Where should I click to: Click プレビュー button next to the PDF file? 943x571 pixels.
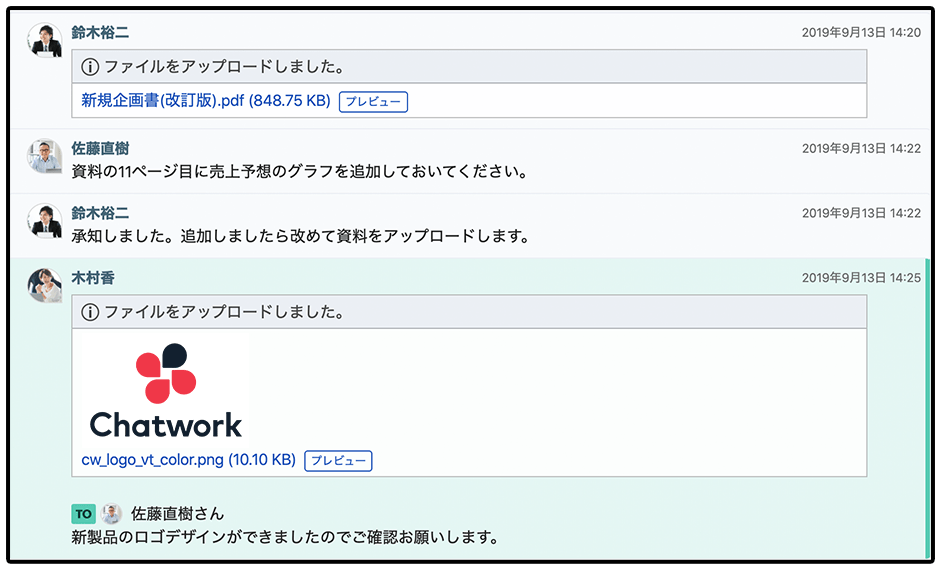pos(373,102)
